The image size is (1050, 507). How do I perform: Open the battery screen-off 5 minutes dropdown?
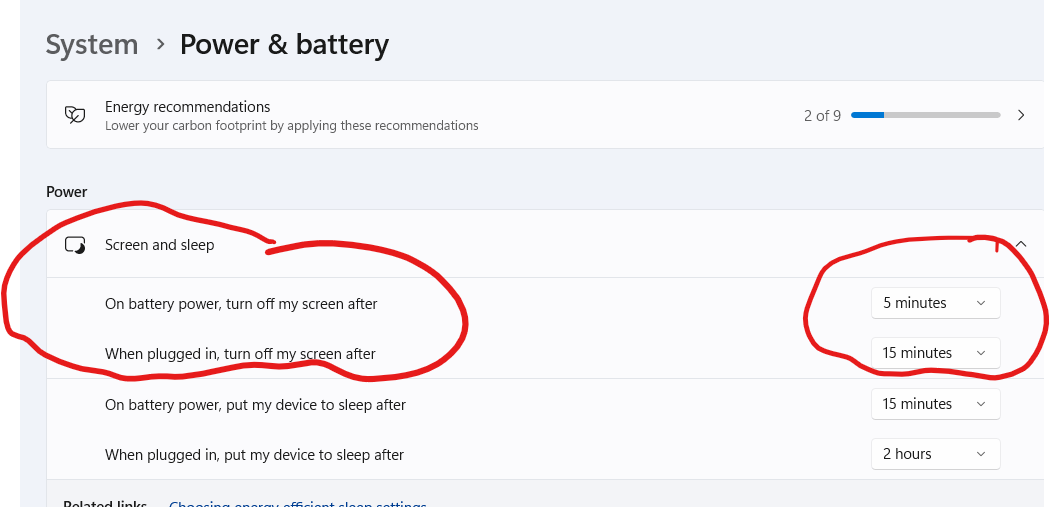pyautogui.click(x=935, y=303)
